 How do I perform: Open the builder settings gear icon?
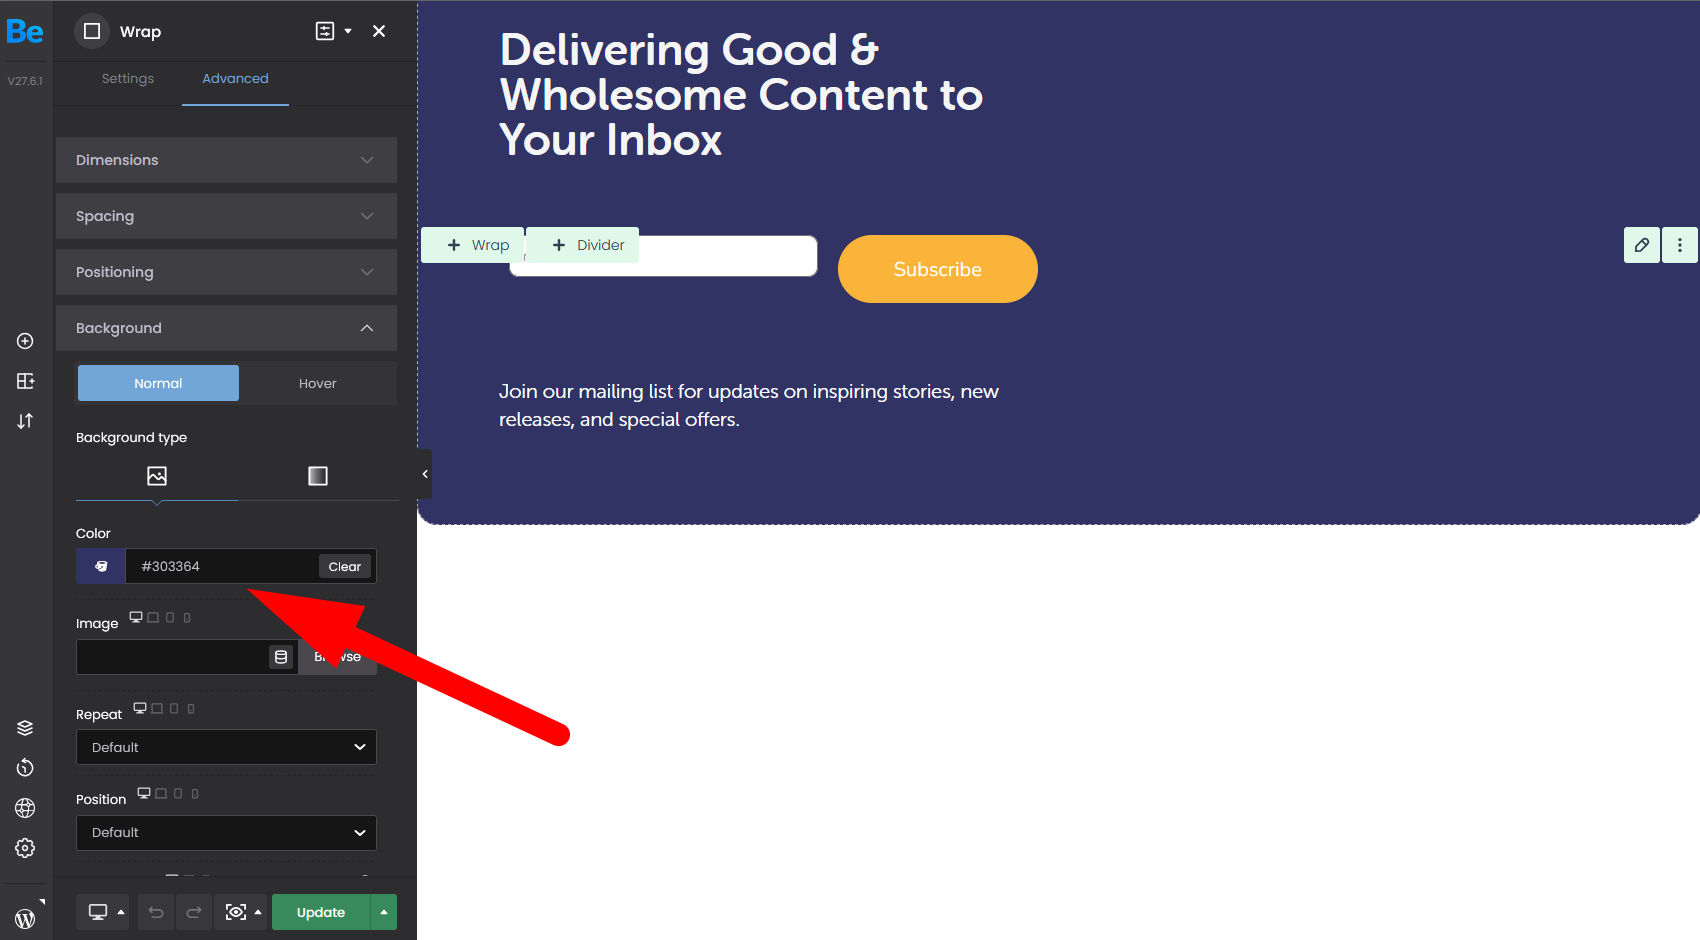tap(25, 848)
